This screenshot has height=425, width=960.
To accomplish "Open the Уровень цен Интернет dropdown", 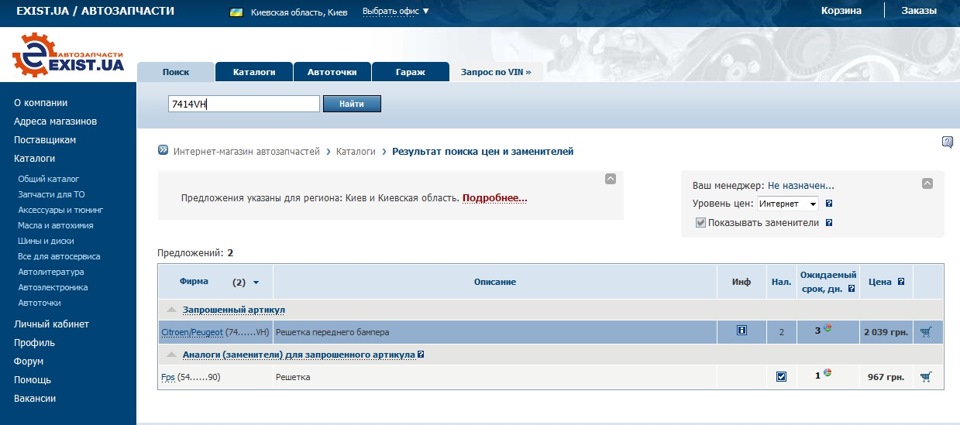I will pyautogui.click(x=788, y=204).
